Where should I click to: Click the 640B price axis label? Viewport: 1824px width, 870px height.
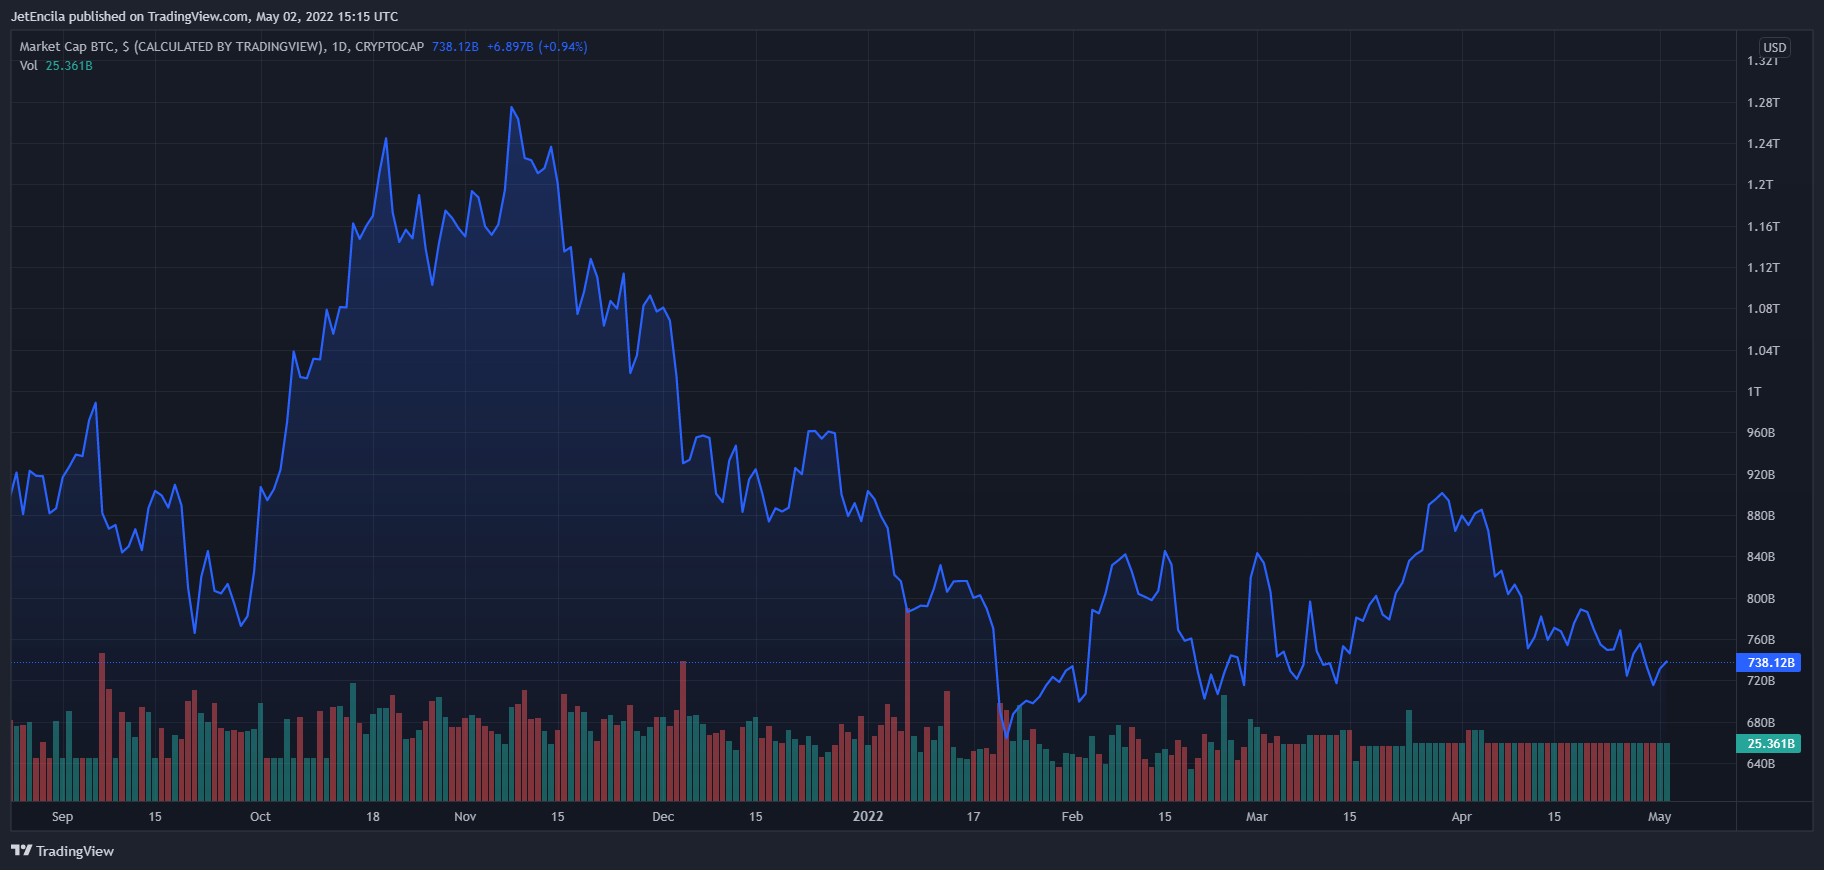click(x=1760, y=764)
